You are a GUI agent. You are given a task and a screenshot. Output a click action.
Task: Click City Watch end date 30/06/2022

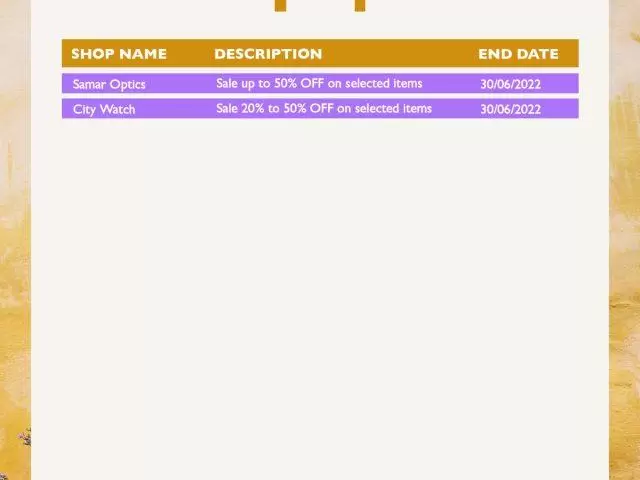[511, 109]
